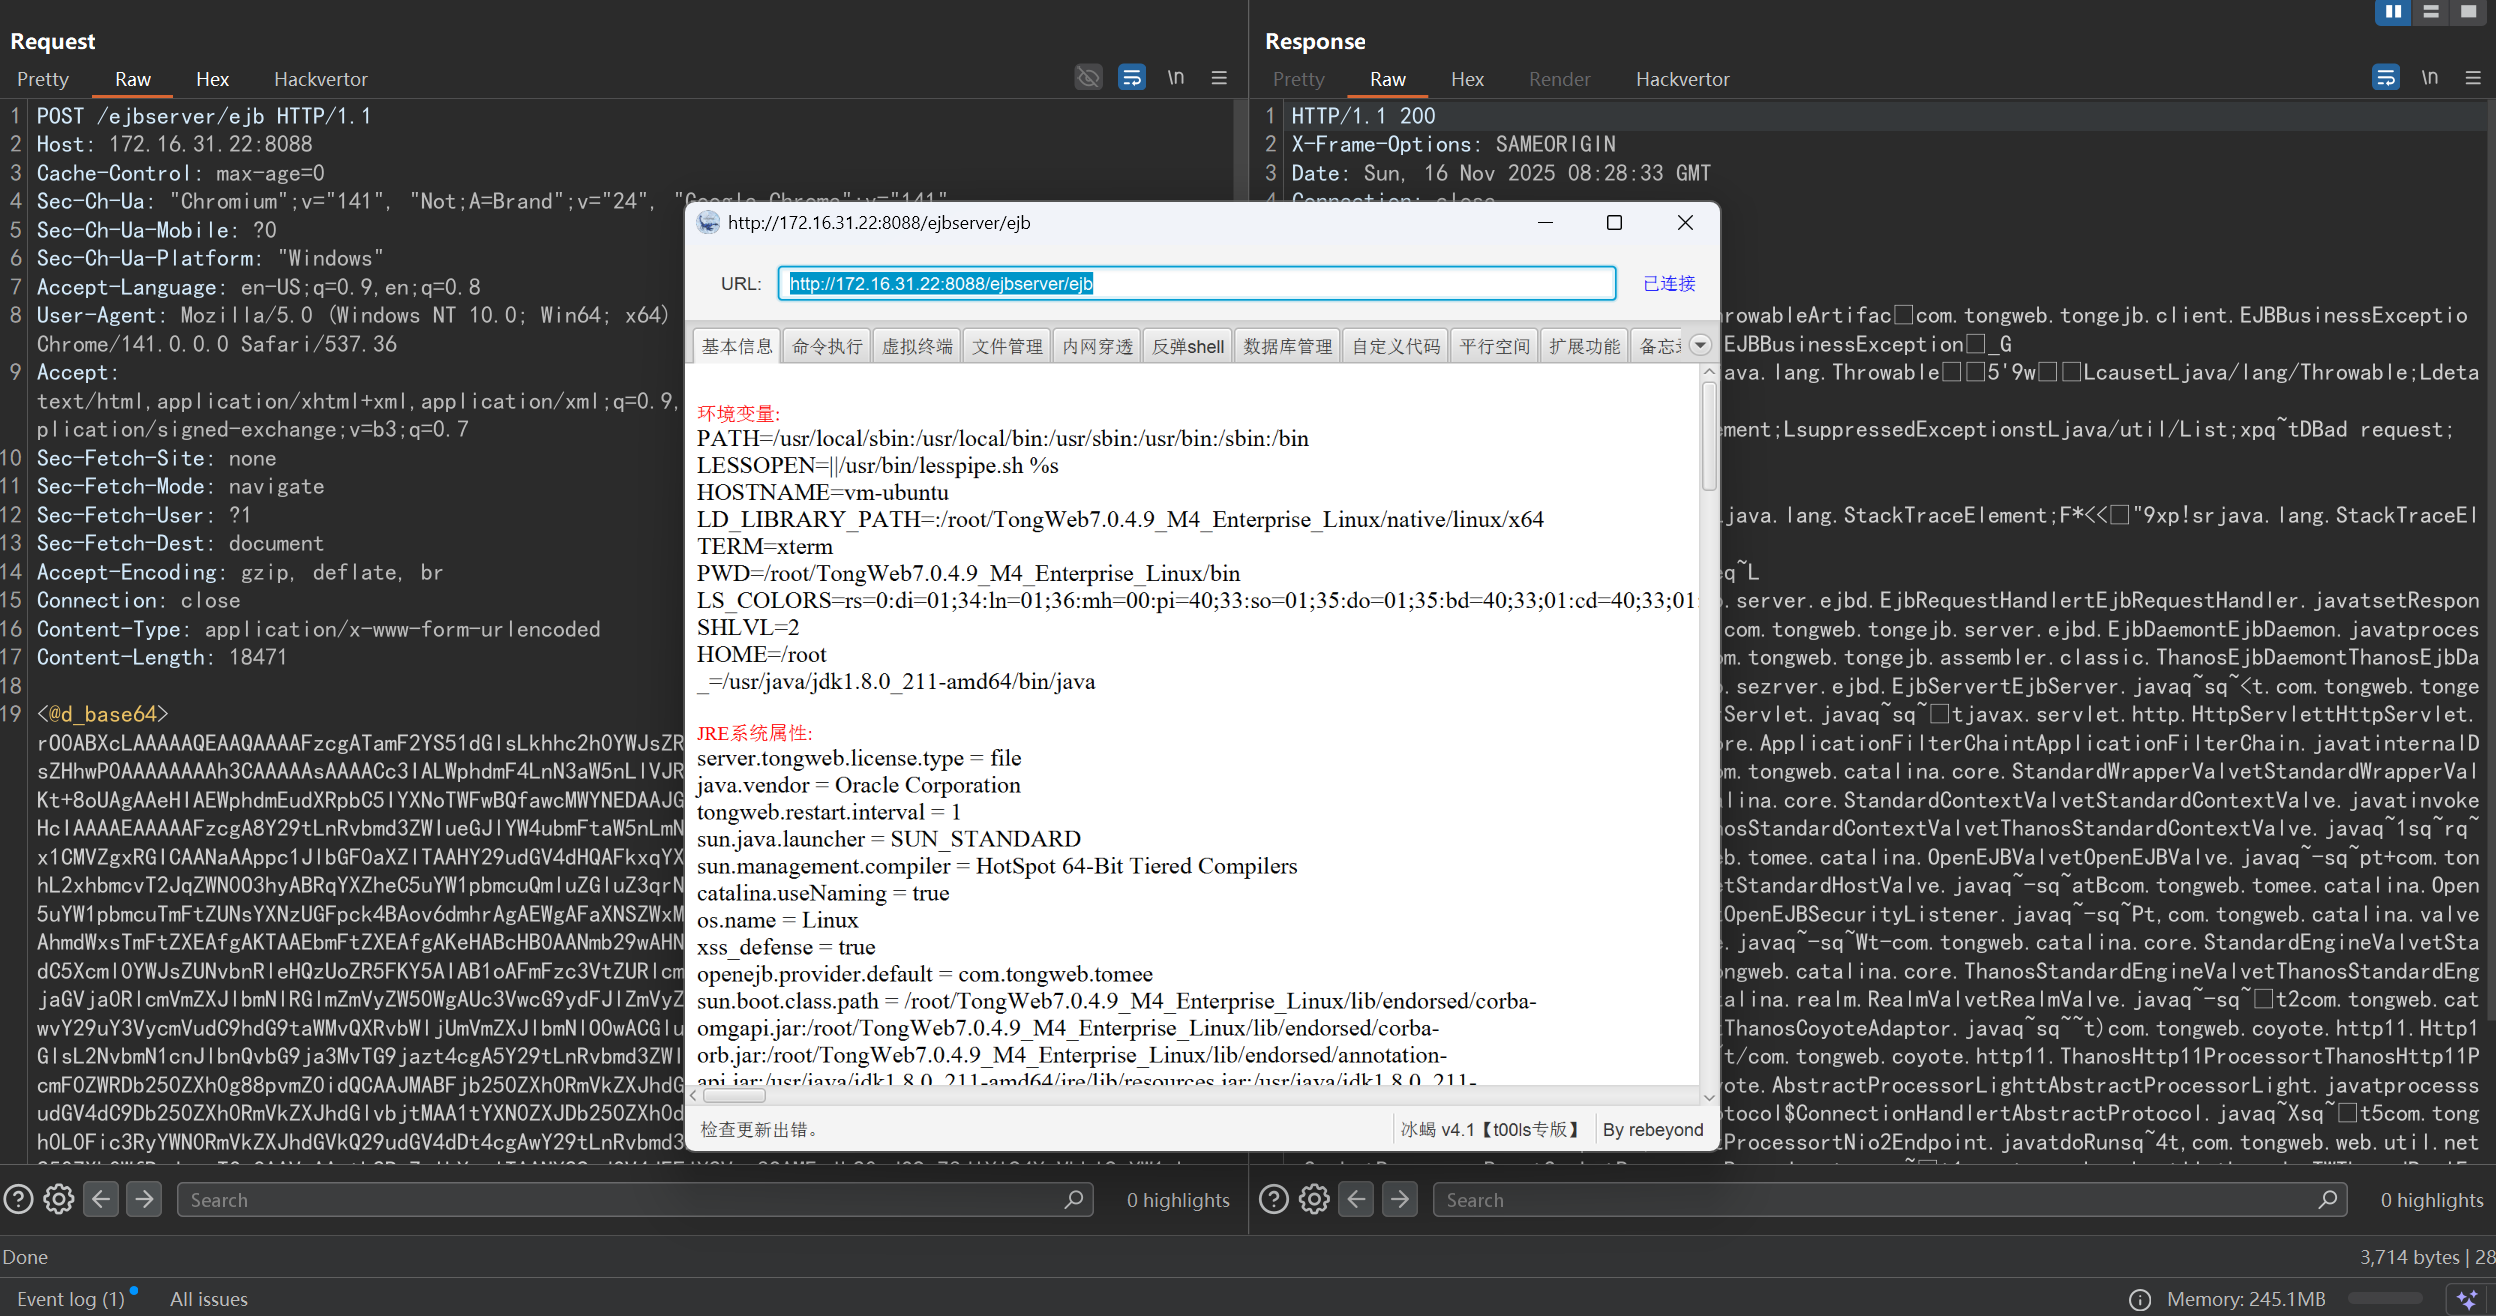Viewport: 2496px width, 1316px height.
Task: Show newline characters in the Response panel
Action: [x=2429, y=77]
